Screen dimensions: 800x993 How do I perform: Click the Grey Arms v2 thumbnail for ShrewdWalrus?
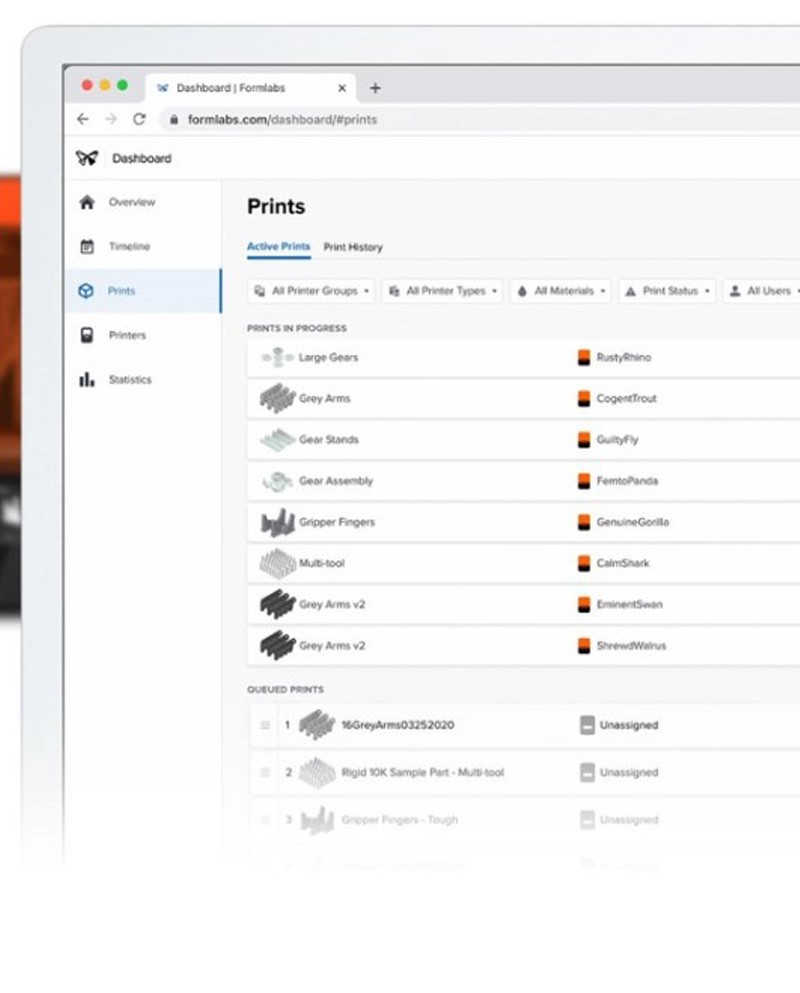pos(277,645)
